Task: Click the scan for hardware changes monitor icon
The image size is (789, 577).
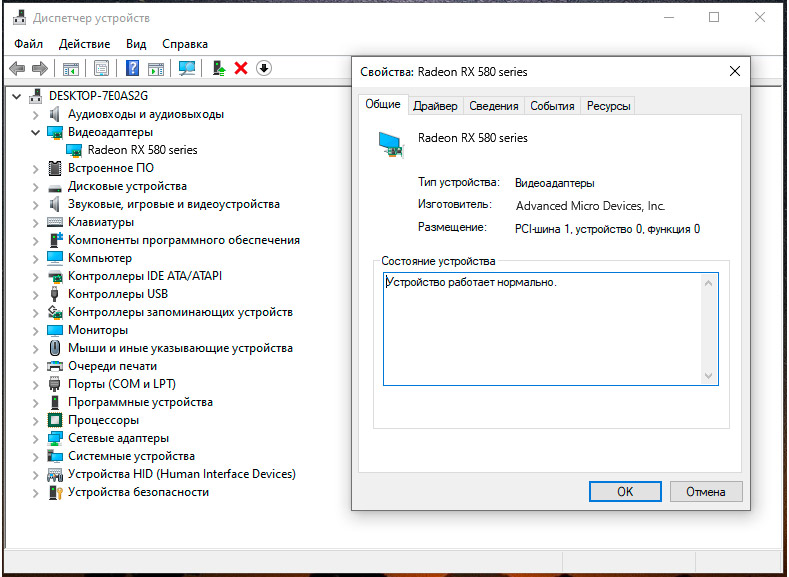Action: pyautogui.click(x=186, y=68)
